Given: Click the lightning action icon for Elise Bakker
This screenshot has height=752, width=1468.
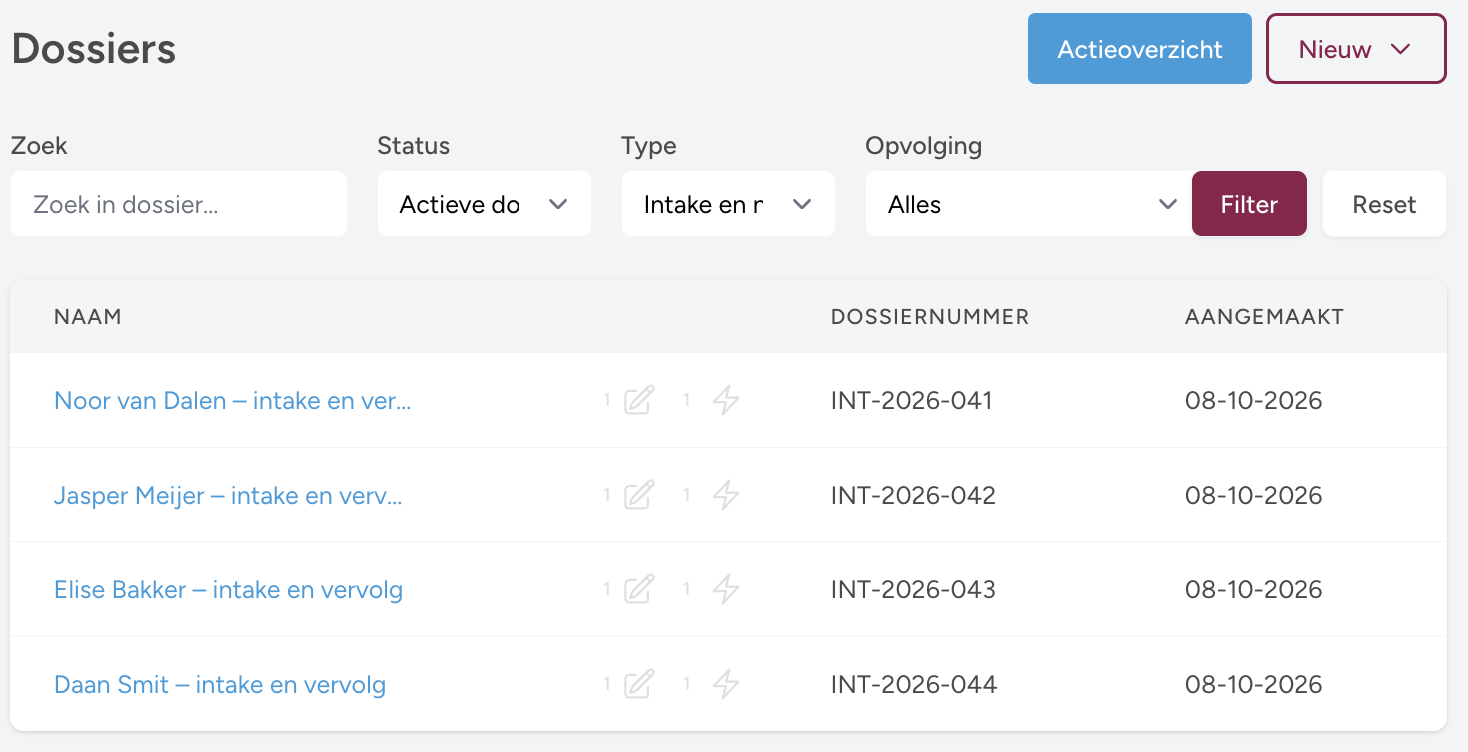Looking at the screenshot, I should (x=726, y=589).
